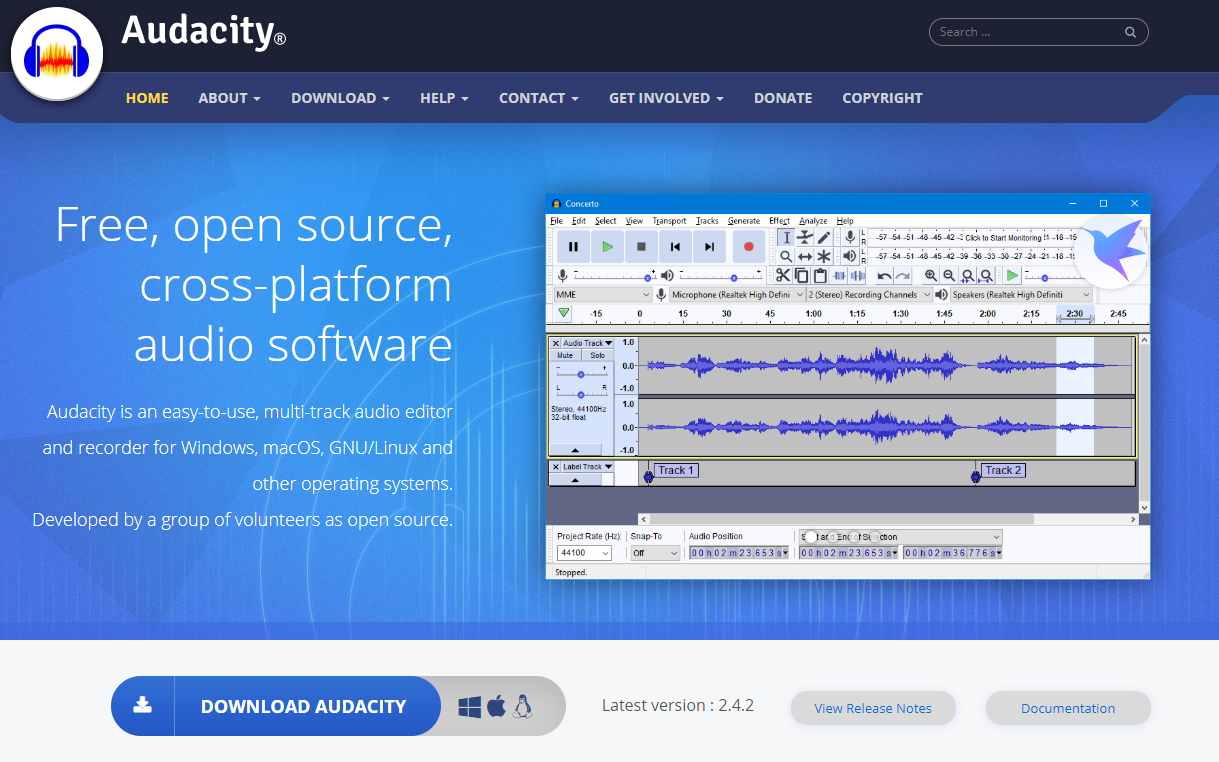Click the Audacity headphones logo
This screenshot has width=1219, height=762.
point(57,52)
